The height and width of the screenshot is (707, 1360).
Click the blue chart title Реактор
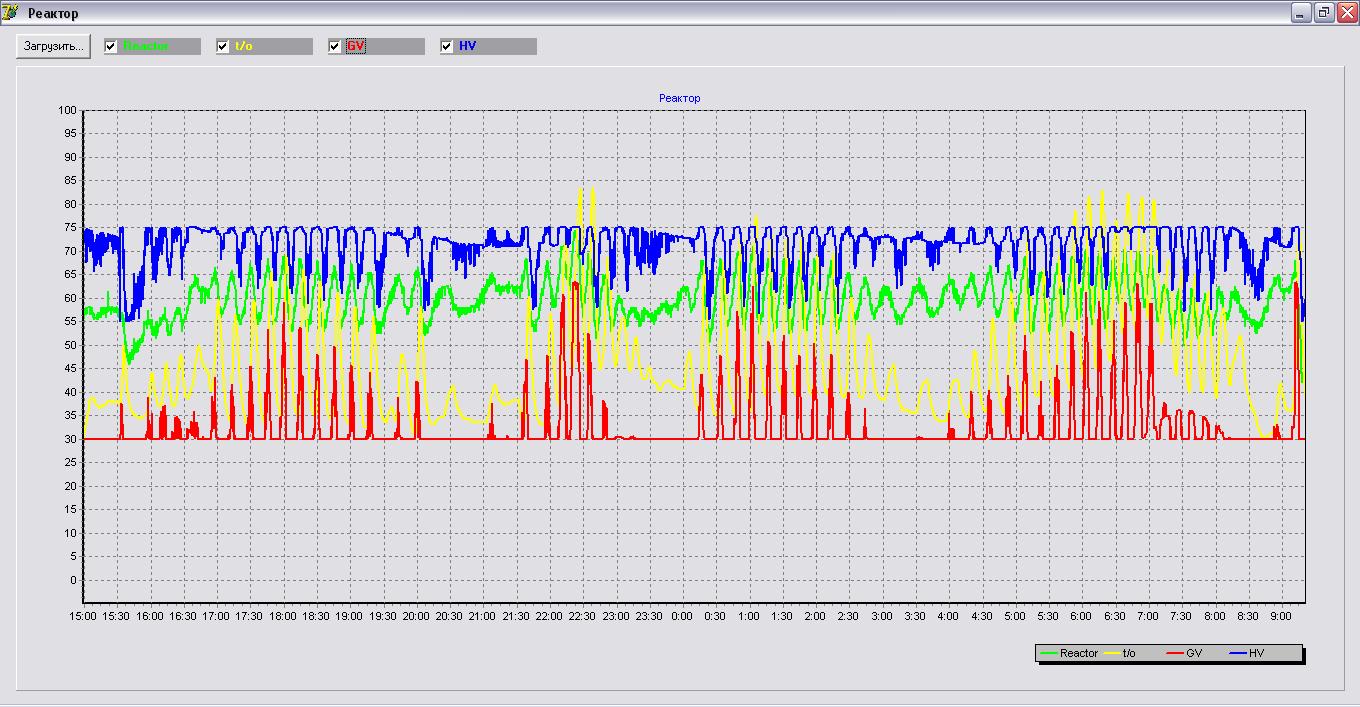[x=679, y=98]
